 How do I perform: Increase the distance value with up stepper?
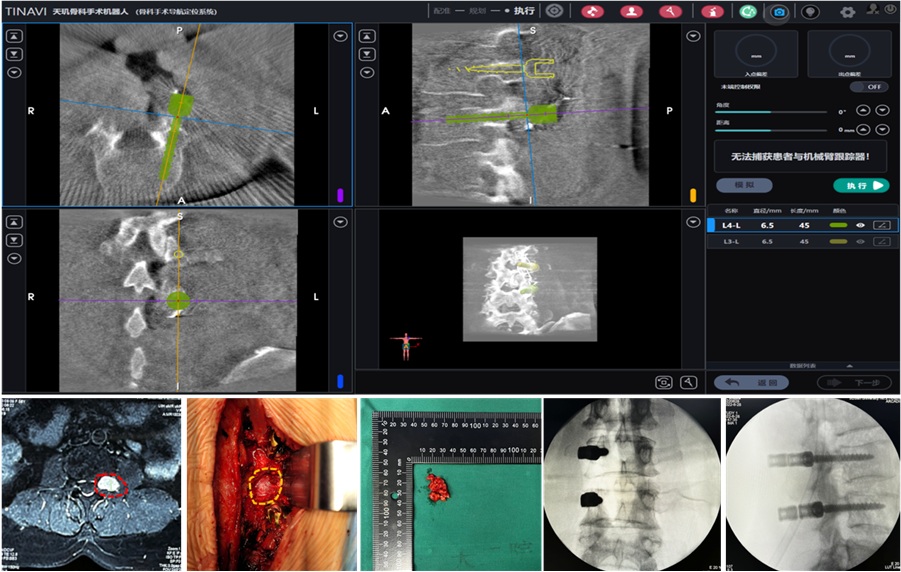point(863,129)
